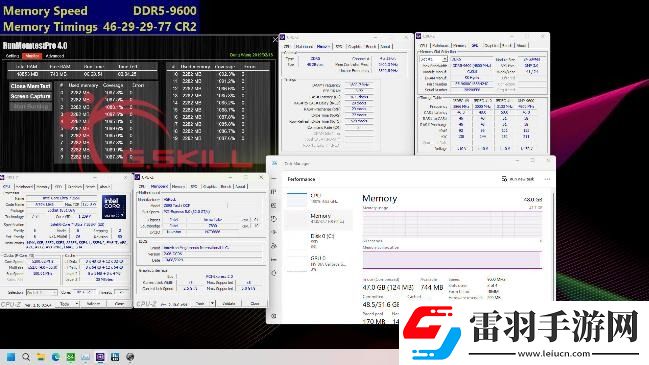
Task: Click Intel Core logo in CPU-Z CPU window
Action: [114, 207]
